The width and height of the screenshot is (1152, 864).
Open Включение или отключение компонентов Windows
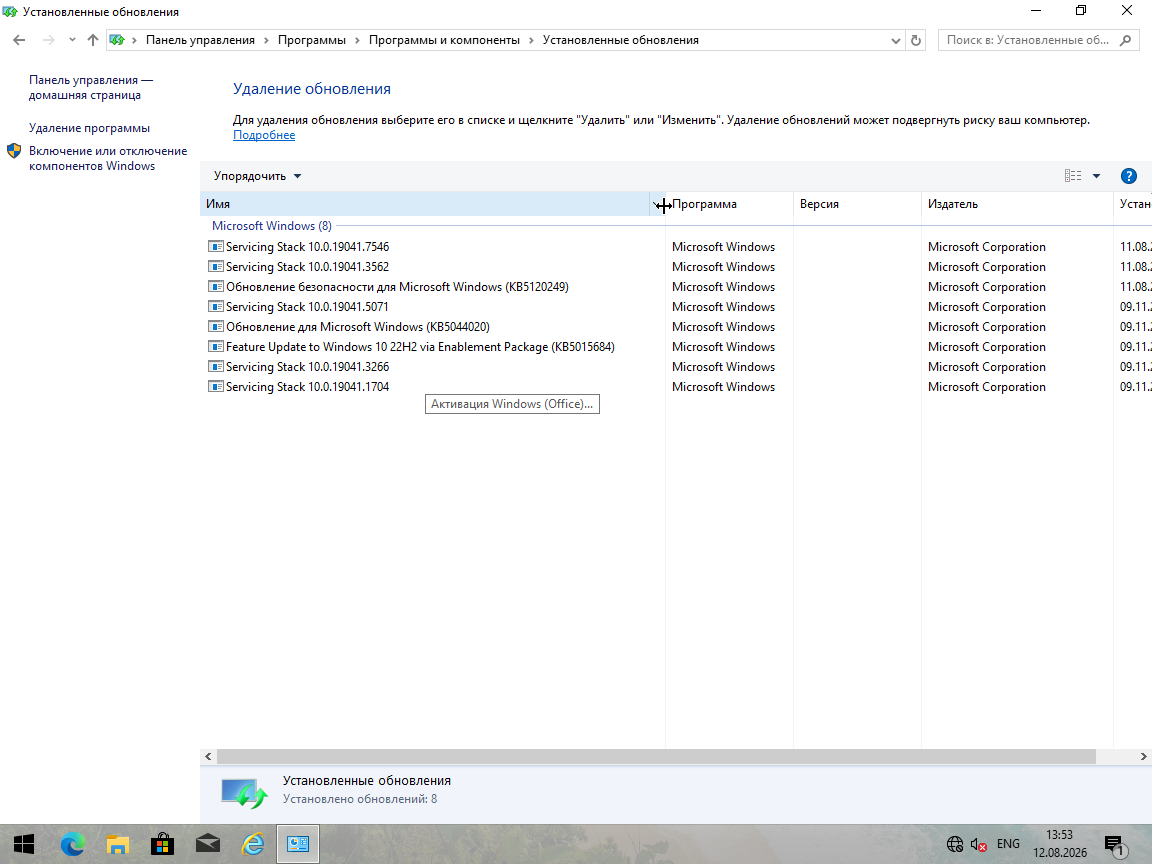(x=108, y=159)
